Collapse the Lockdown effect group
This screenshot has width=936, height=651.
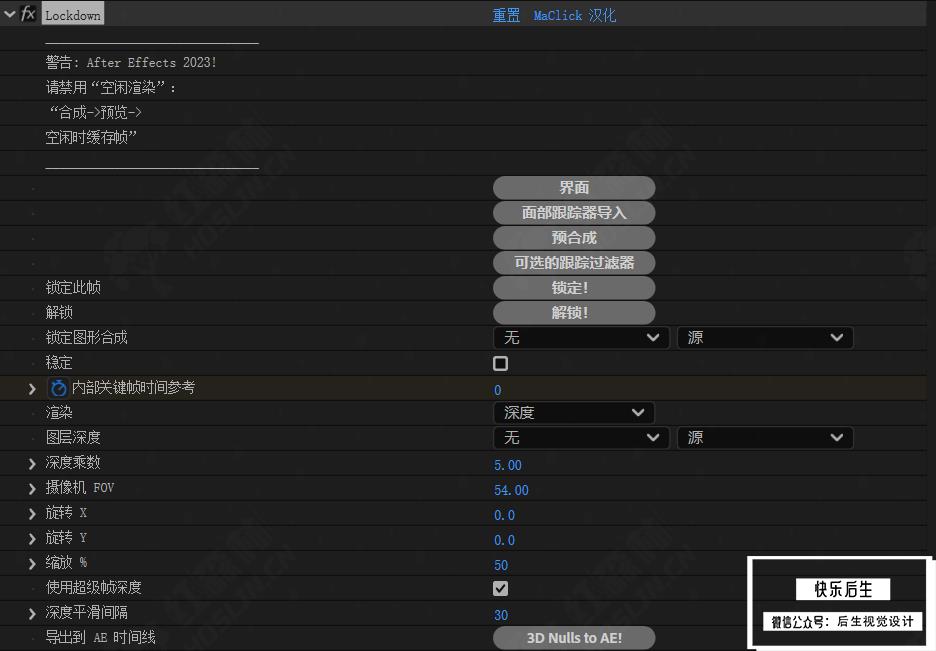click(10, 14)
